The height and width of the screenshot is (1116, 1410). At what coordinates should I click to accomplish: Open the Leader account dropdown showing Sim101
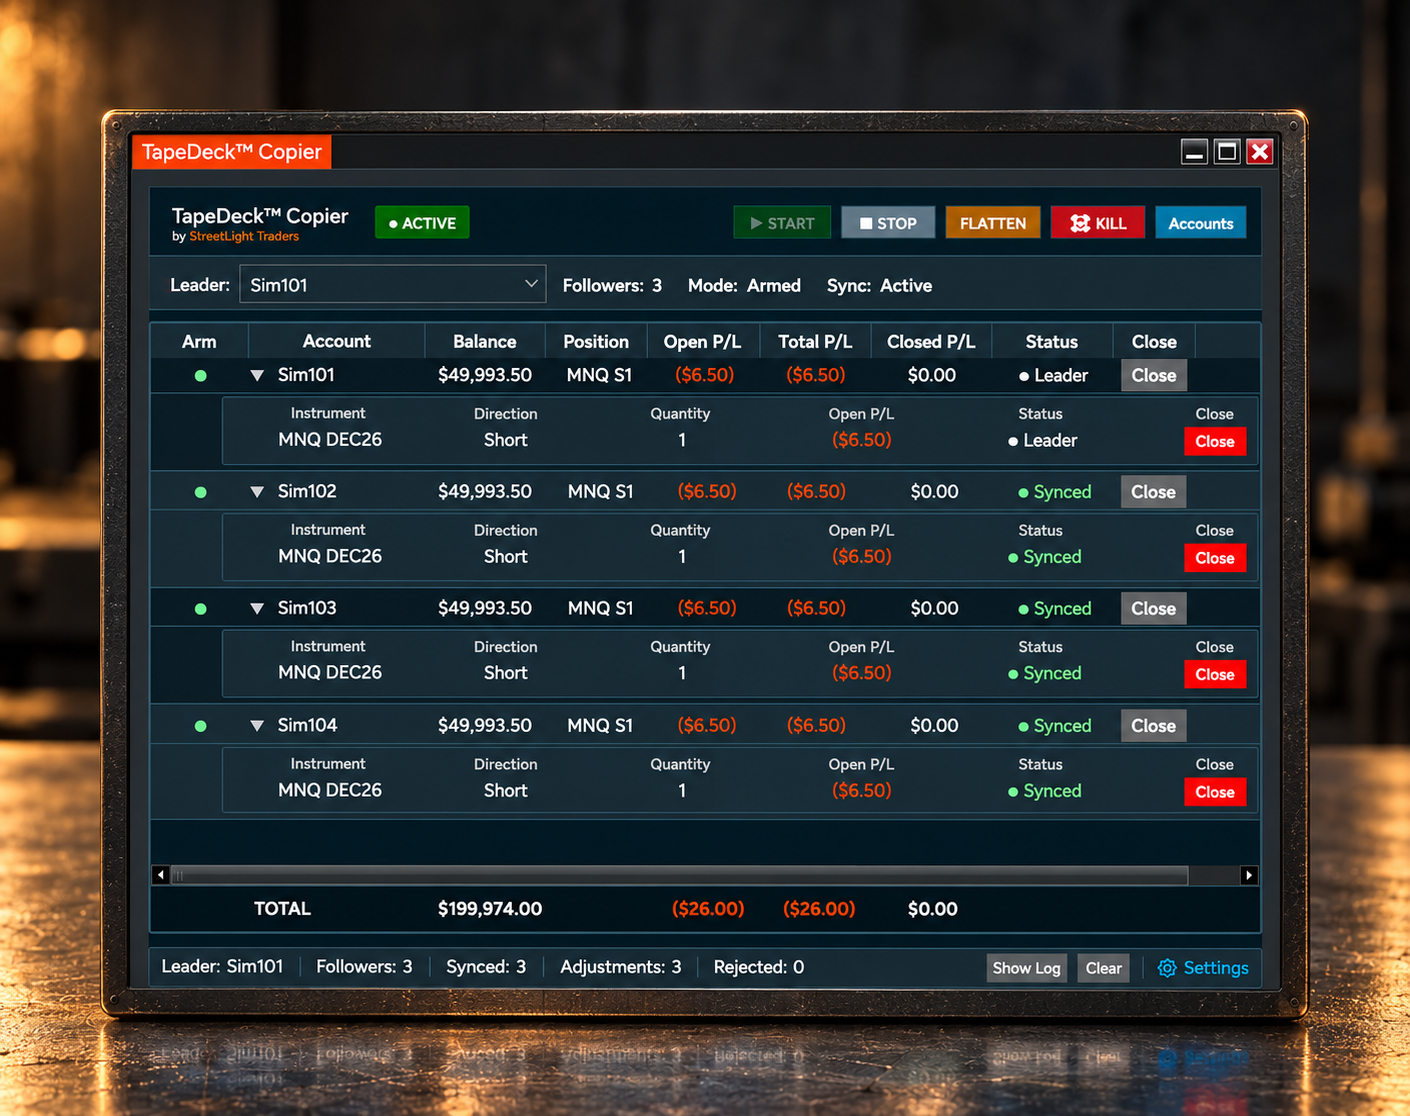[x=393, y=285]
